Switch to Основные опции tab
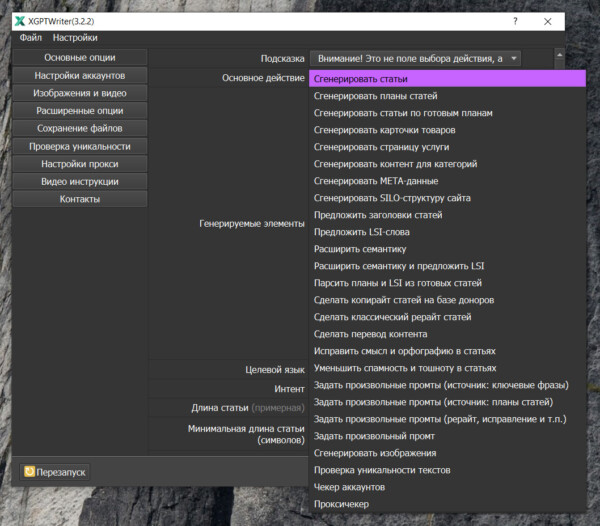Viewport: 600px width, 526px height. [80, 57]
